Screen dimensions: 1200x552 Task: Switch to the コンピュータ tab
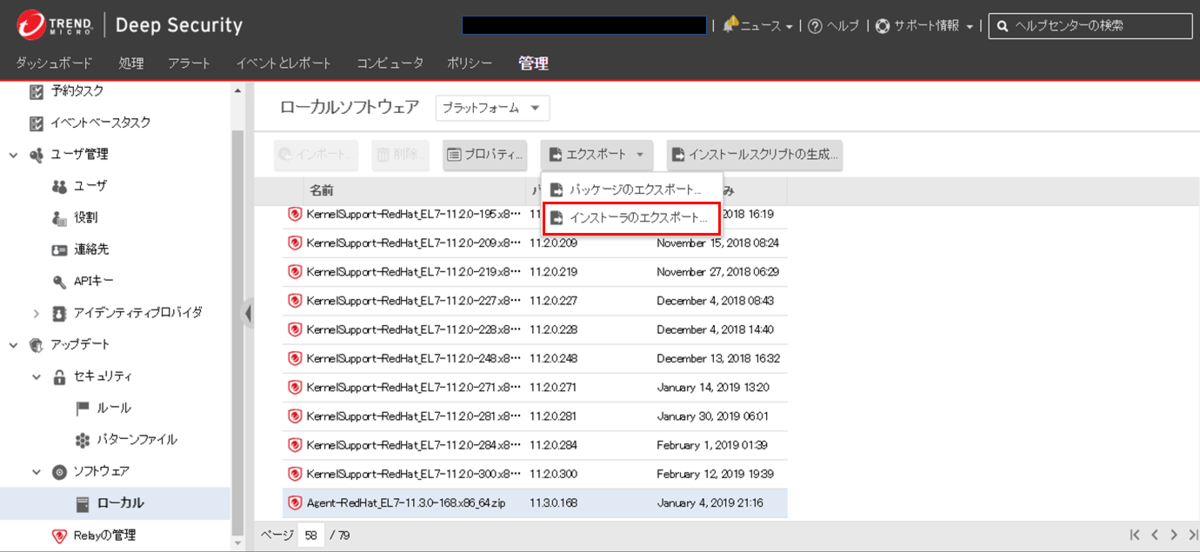pyautogui.click(x=390, y=63)
